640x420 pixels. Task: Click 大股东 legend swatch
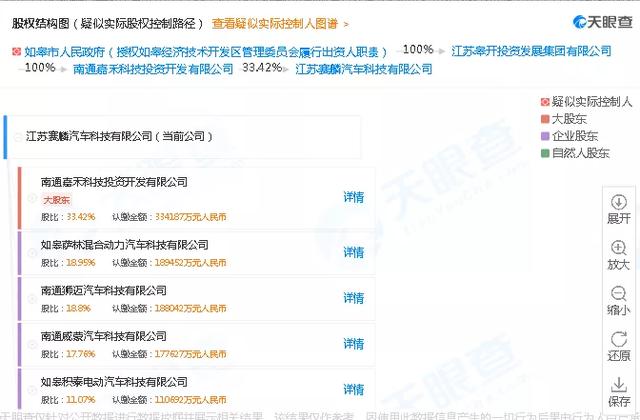click(545, 119)
